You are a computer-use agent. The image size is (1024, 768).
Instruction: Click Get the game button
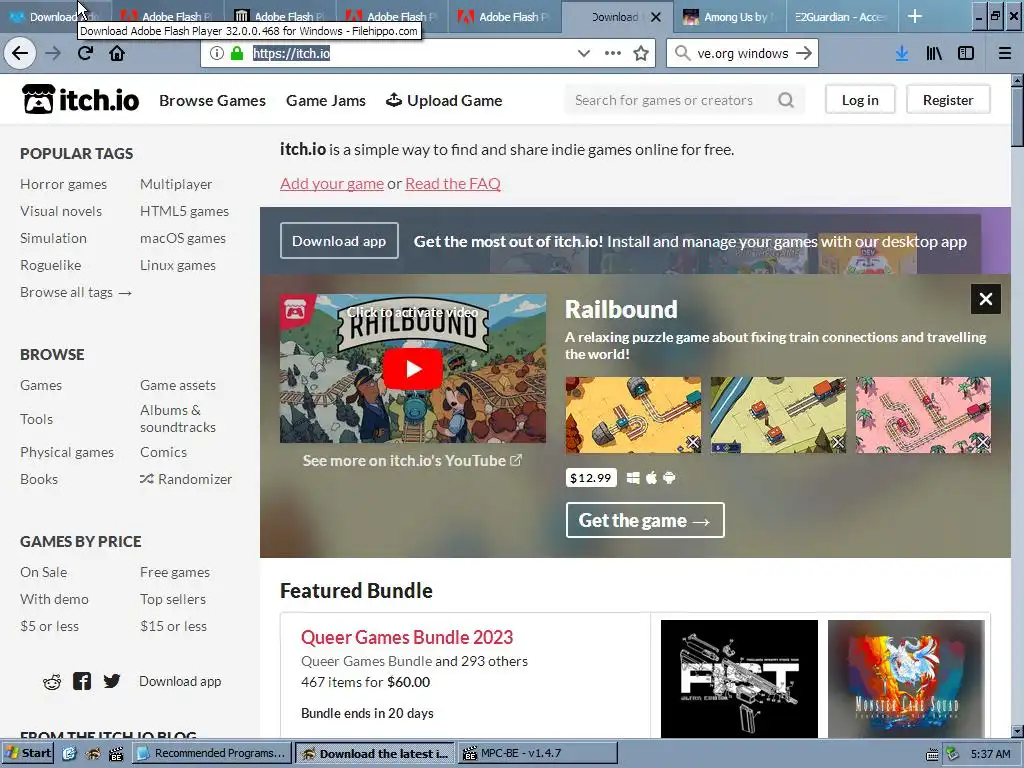click(645, 520)
